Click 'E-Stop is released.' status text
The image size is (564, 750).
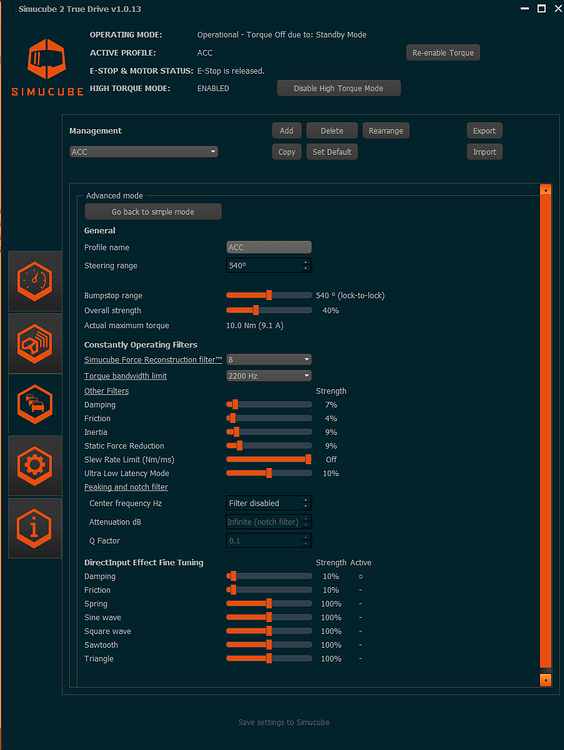(x=231, y=71)
